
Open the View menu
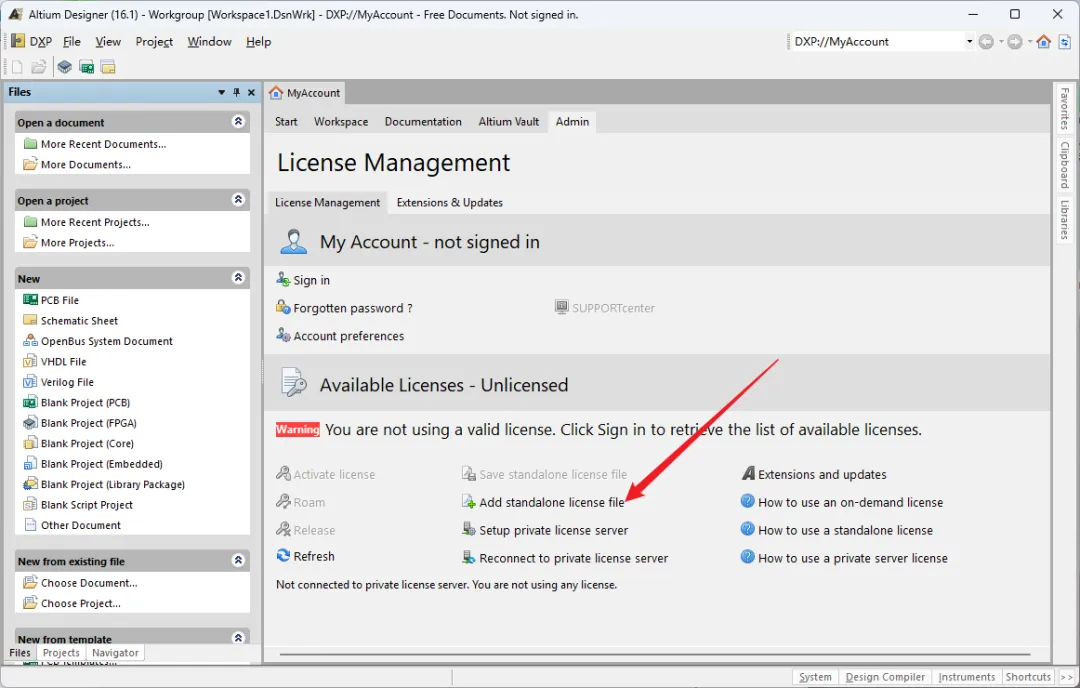click(x=108, y=41)
